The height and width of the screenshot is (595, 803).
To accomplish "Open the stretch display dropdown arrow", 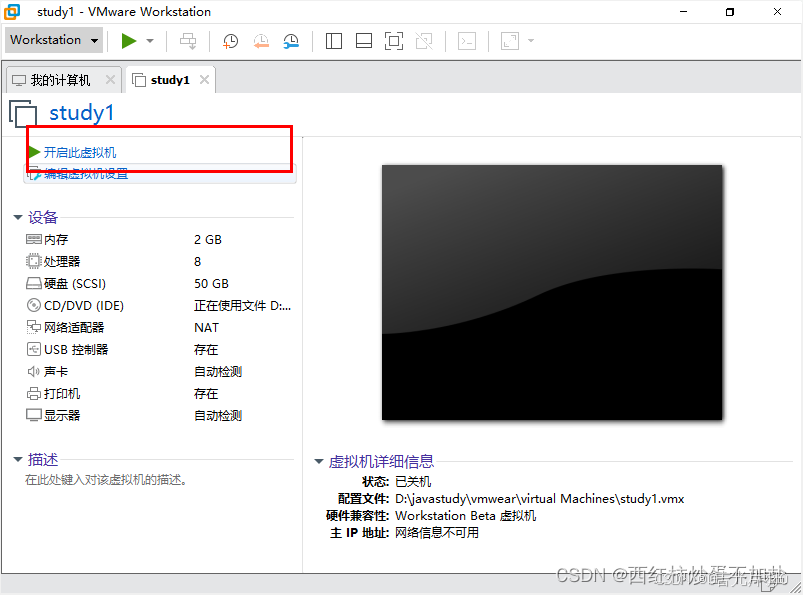I will (531, 40).
